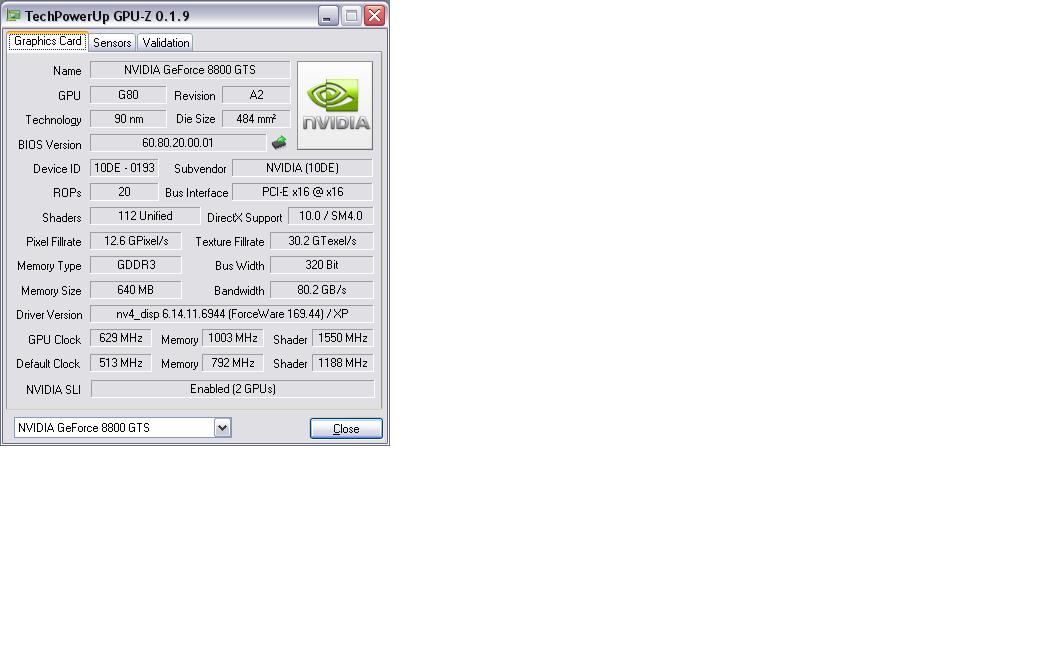
Task: Click Bus Width value 320 Bit
Action: 322,265
